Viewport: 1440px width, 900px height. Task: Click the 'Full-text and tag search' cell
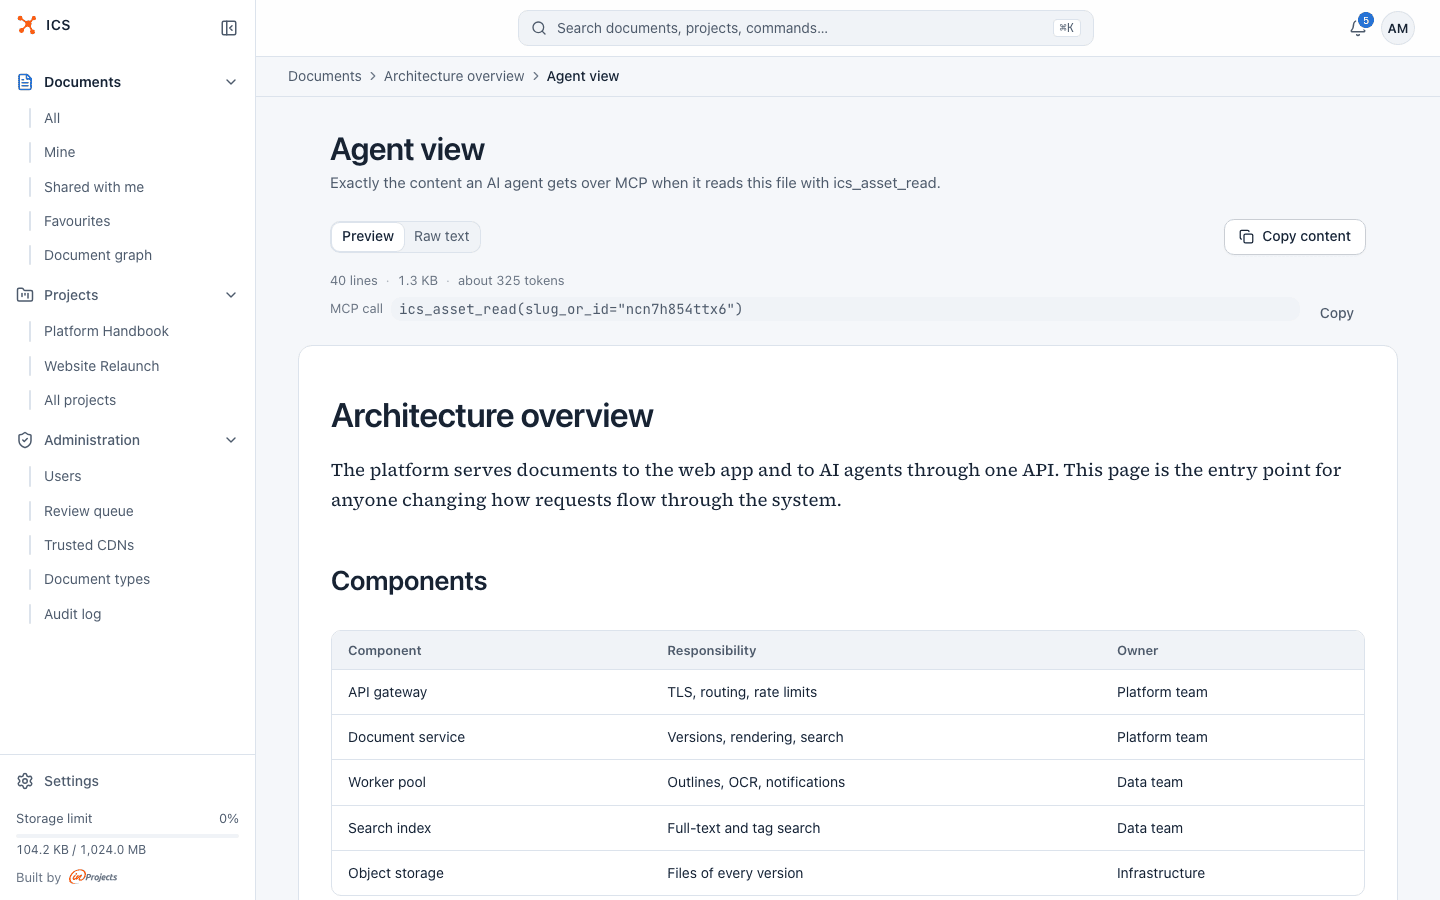point(876,828)
